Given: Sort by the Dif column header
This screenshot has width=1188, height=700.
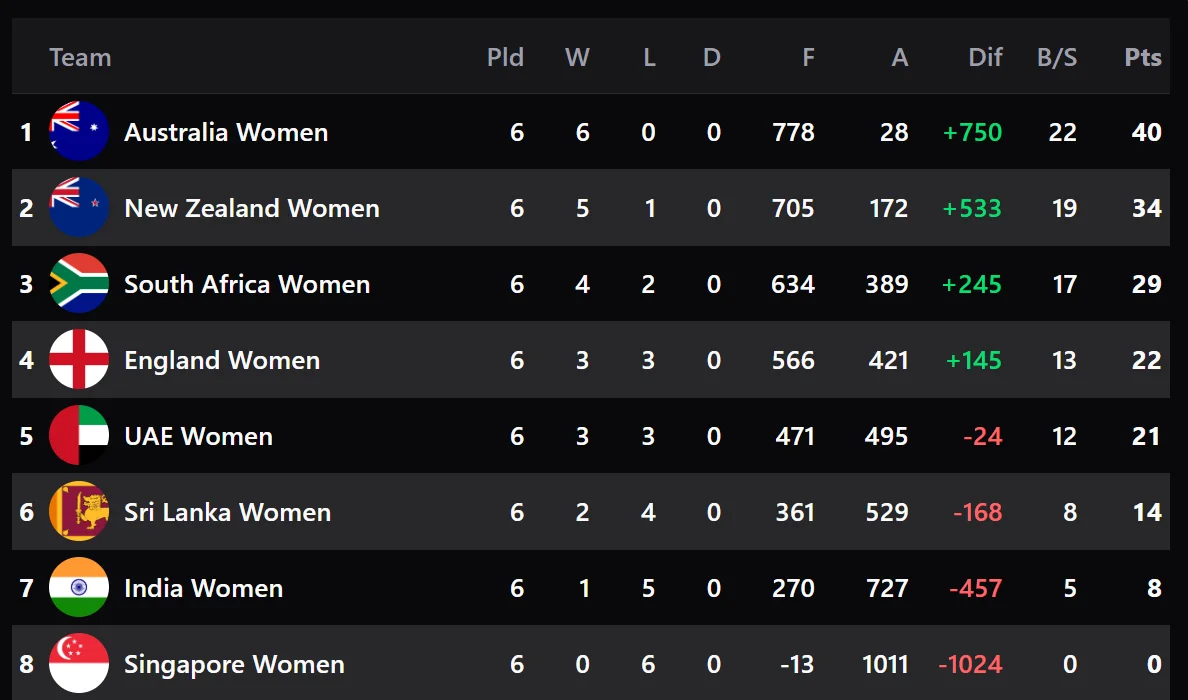Looking at the screenshot, I should (985, 57).
